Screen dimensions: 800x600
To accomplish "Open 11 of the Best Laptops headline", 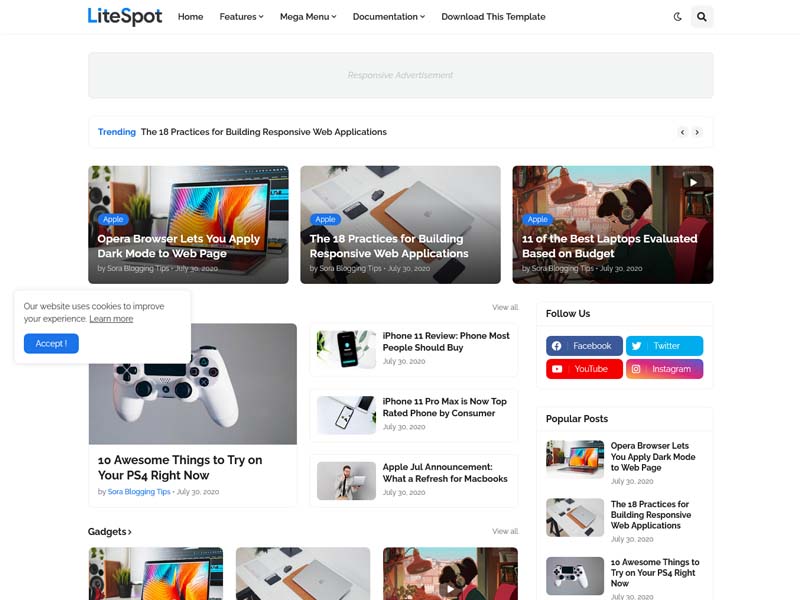I will [x=610, y=246].
